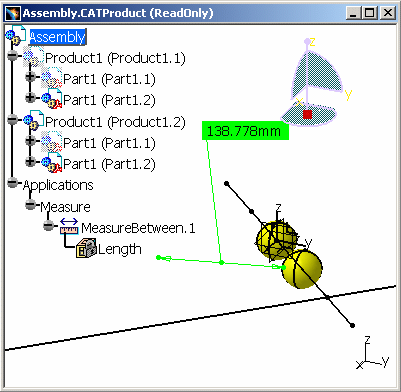Collapse the MeasureBetween.1 node
This screenshot has height=392, width=401.
[49, 226]
